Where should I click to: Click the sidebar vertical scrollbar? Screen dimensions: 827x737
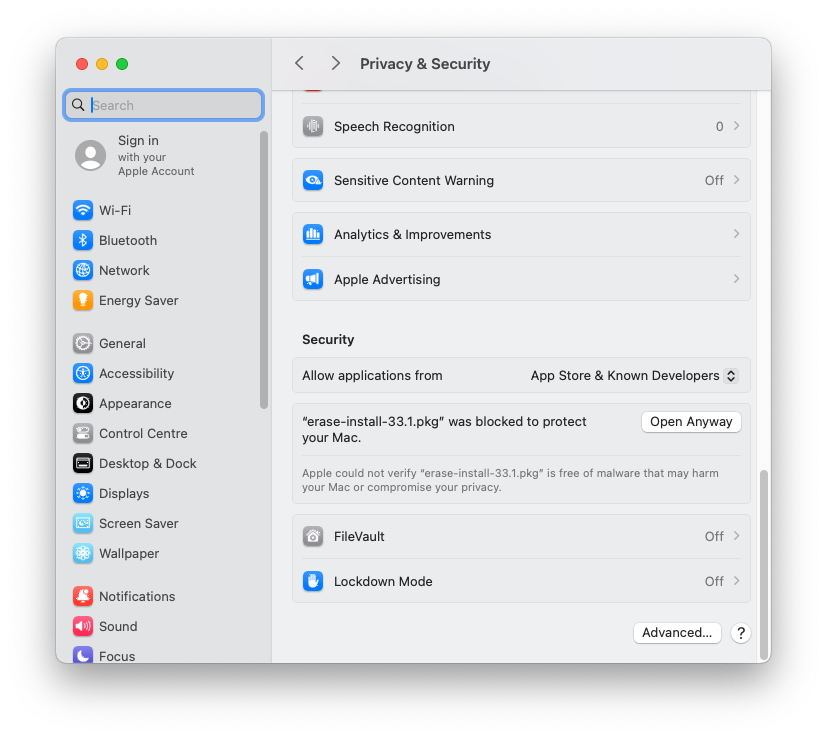pos(264,270)
